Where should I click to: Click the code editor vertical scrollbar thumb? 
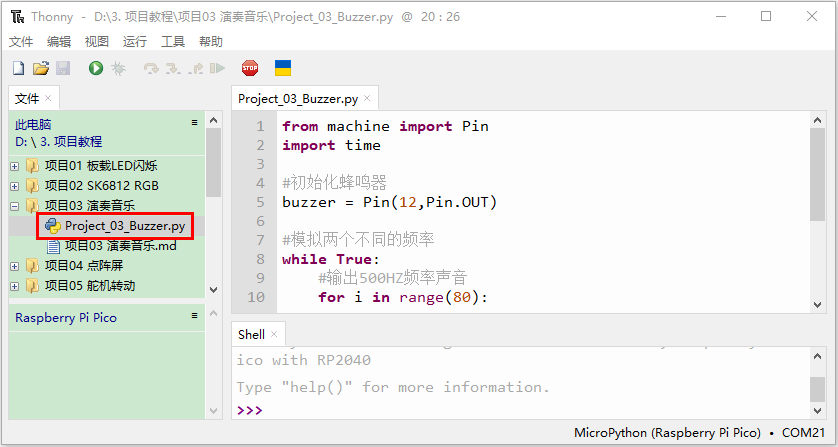coord(817,174)
